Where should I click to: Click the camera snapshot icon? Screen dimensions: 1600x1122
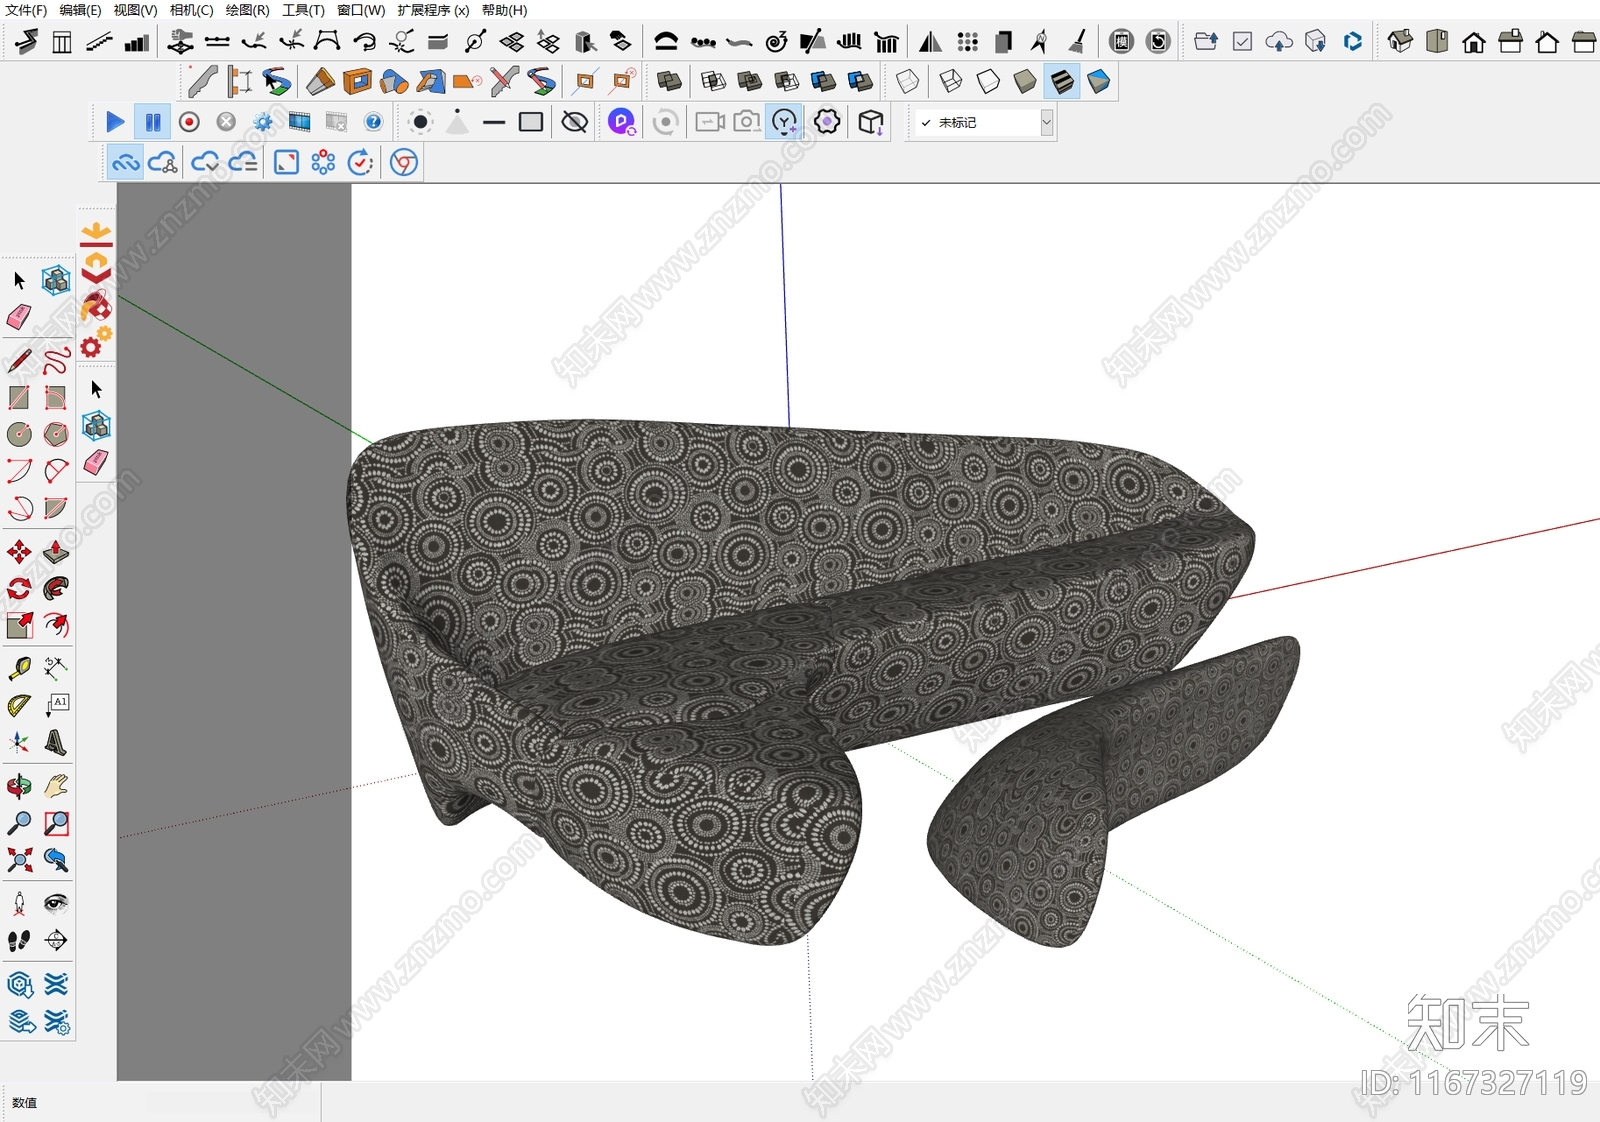click(746, 122)
